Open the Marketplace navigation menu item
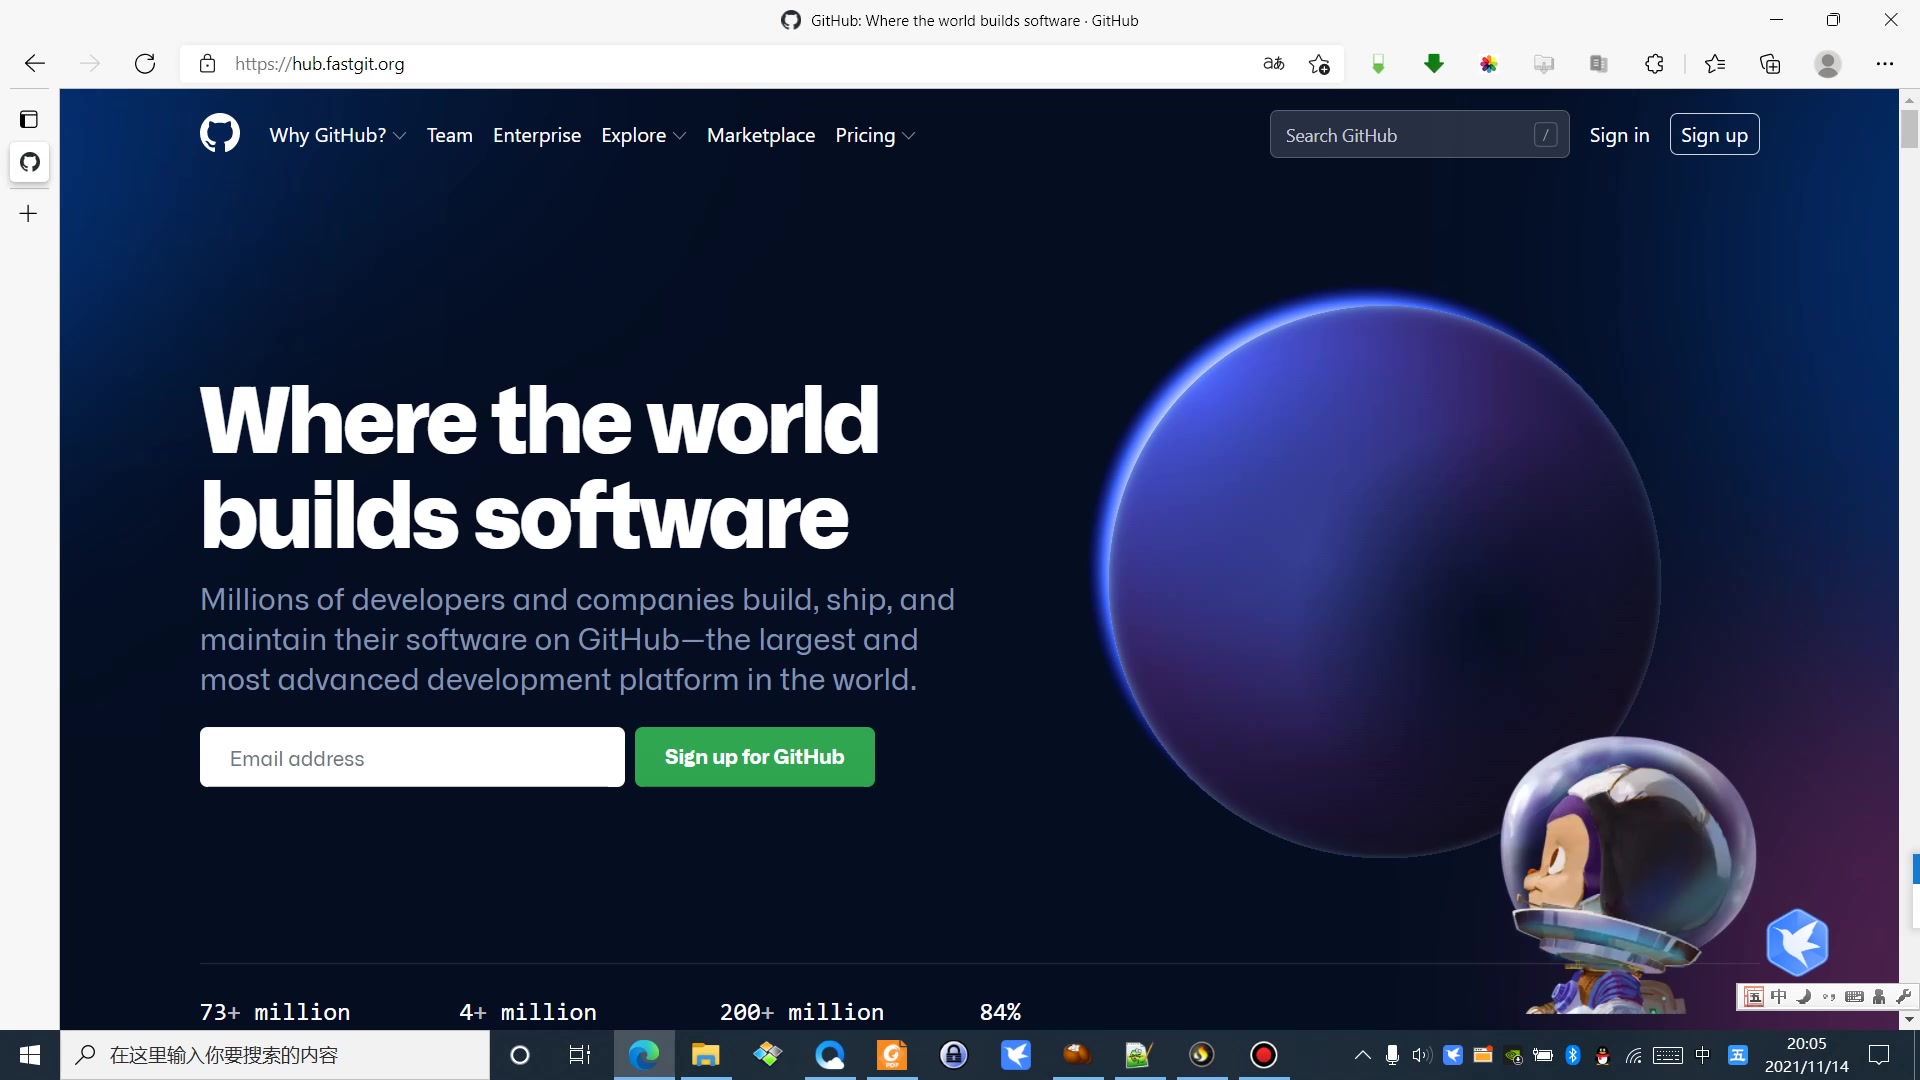Image resolution: width=1920 pixels, height=1080 pixels. pos(762,135)
